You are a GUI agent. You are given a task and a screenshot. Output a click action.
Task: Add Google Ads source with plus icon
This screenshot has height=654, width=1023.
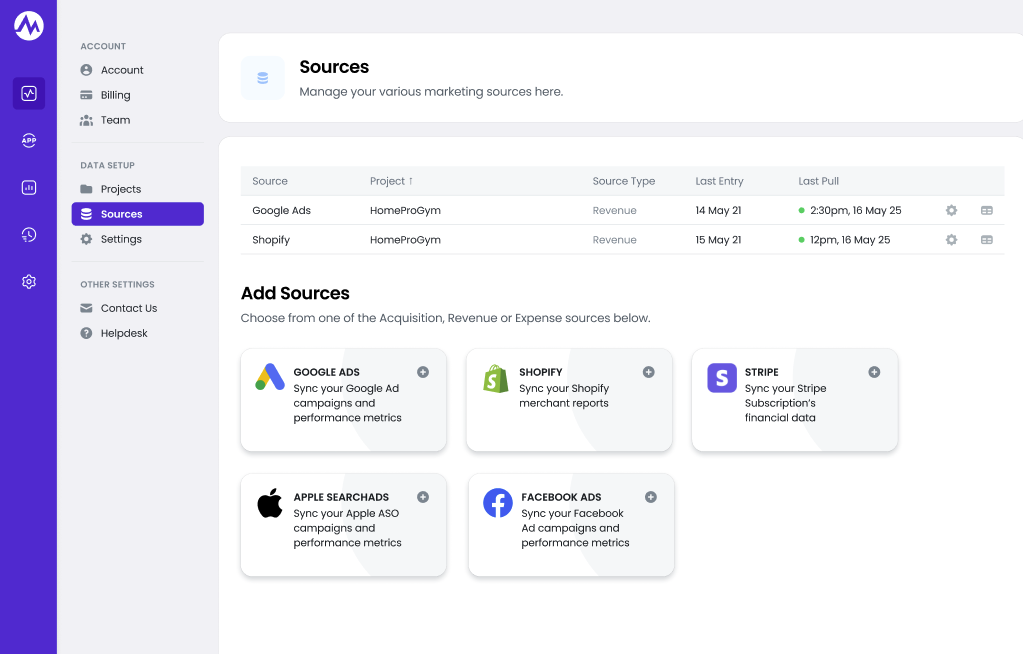423,372
